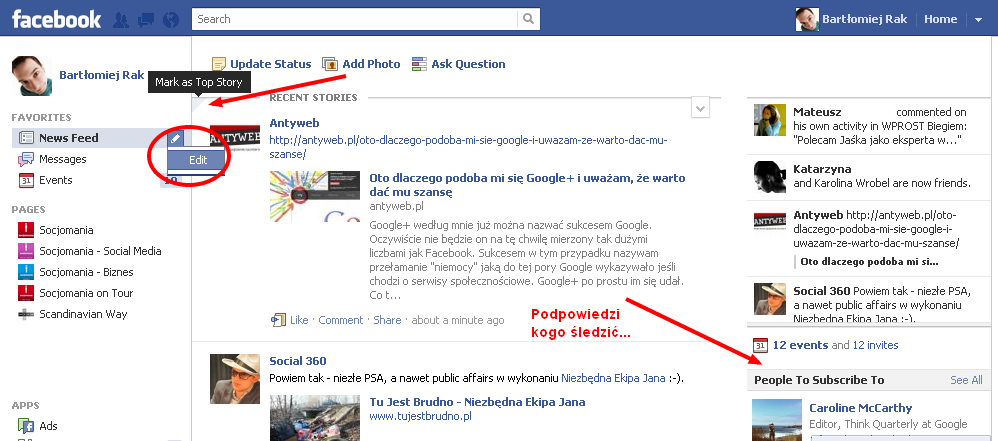Click left sidebar profile picture
Screen dimensions: 998x441
pos(32,76)
